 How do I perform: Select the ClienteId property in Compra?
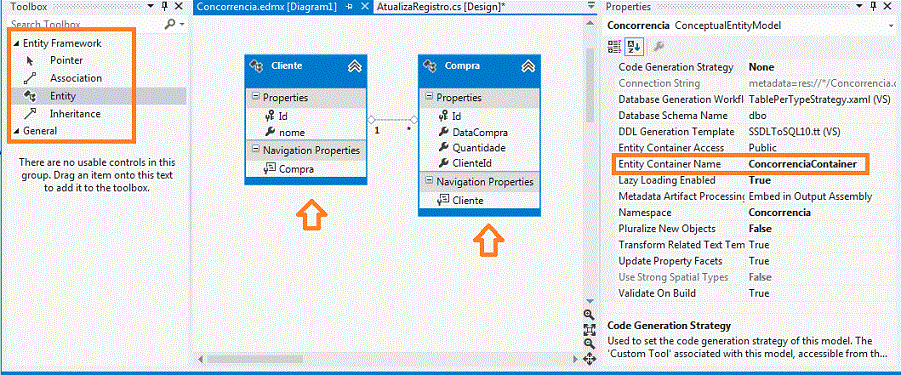[x=472, y=163]
